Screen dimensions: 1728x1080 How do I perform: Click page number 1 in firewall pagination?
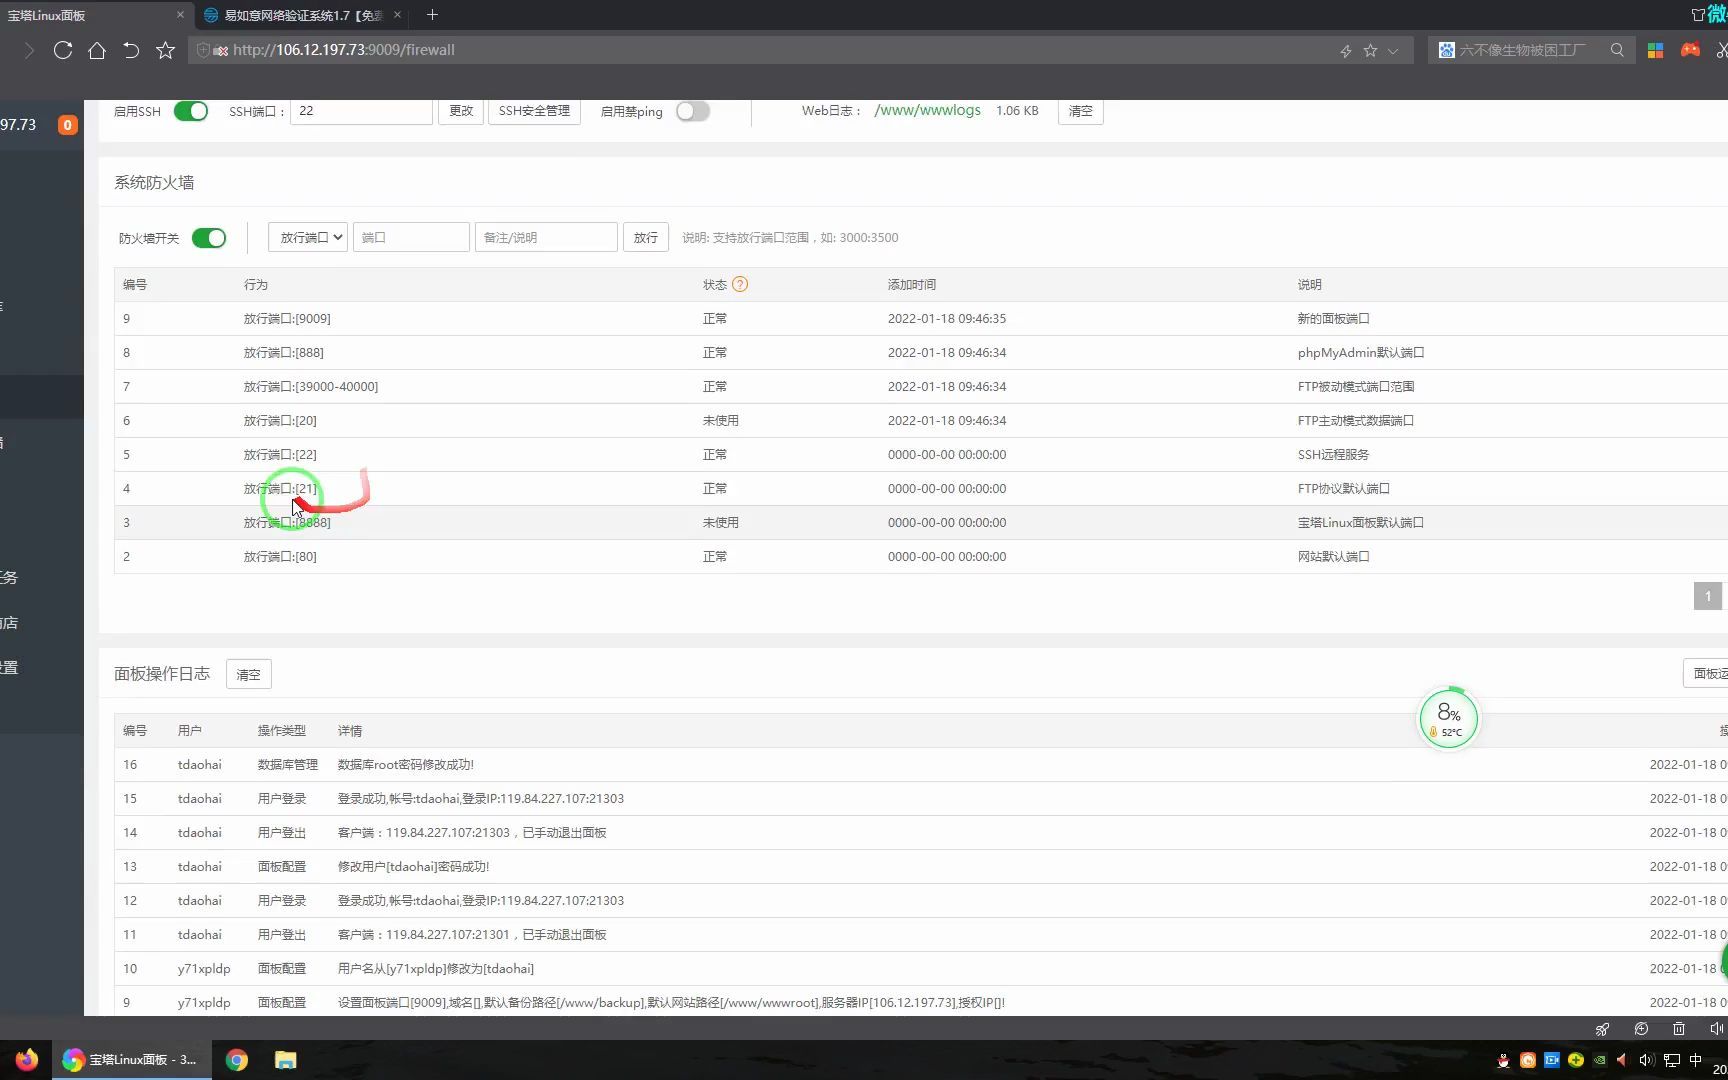(1708, 596)
